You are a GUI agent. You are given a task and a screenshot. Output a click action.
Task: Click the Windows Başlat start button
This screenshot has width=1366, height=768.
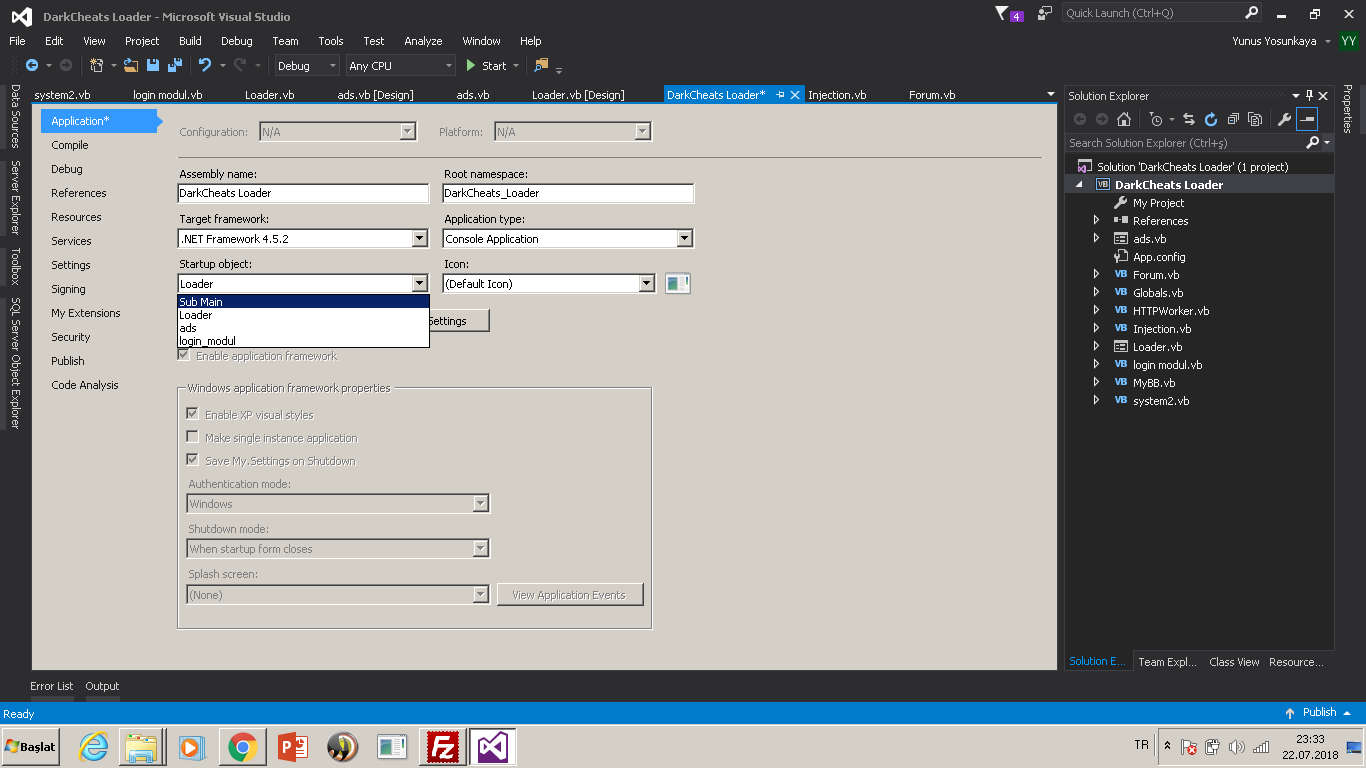point(31,746)
